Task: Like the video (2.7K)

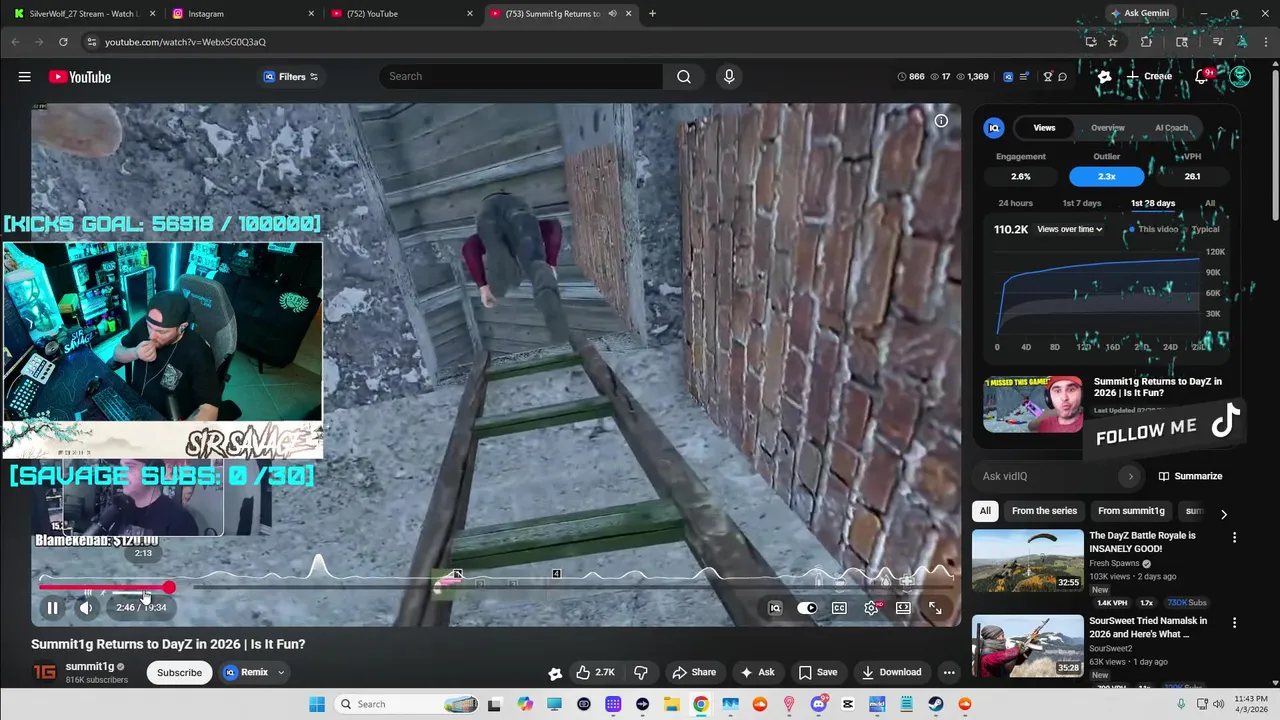Action: 595,672
